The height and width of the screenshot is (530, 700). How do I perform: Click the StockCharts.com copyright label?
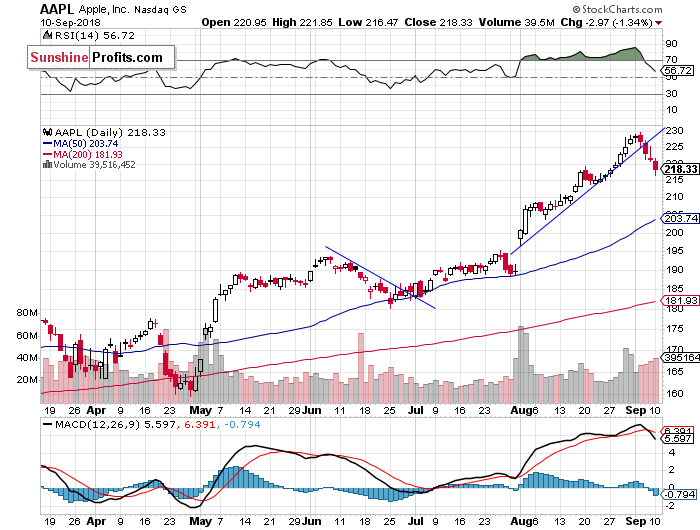617,9
